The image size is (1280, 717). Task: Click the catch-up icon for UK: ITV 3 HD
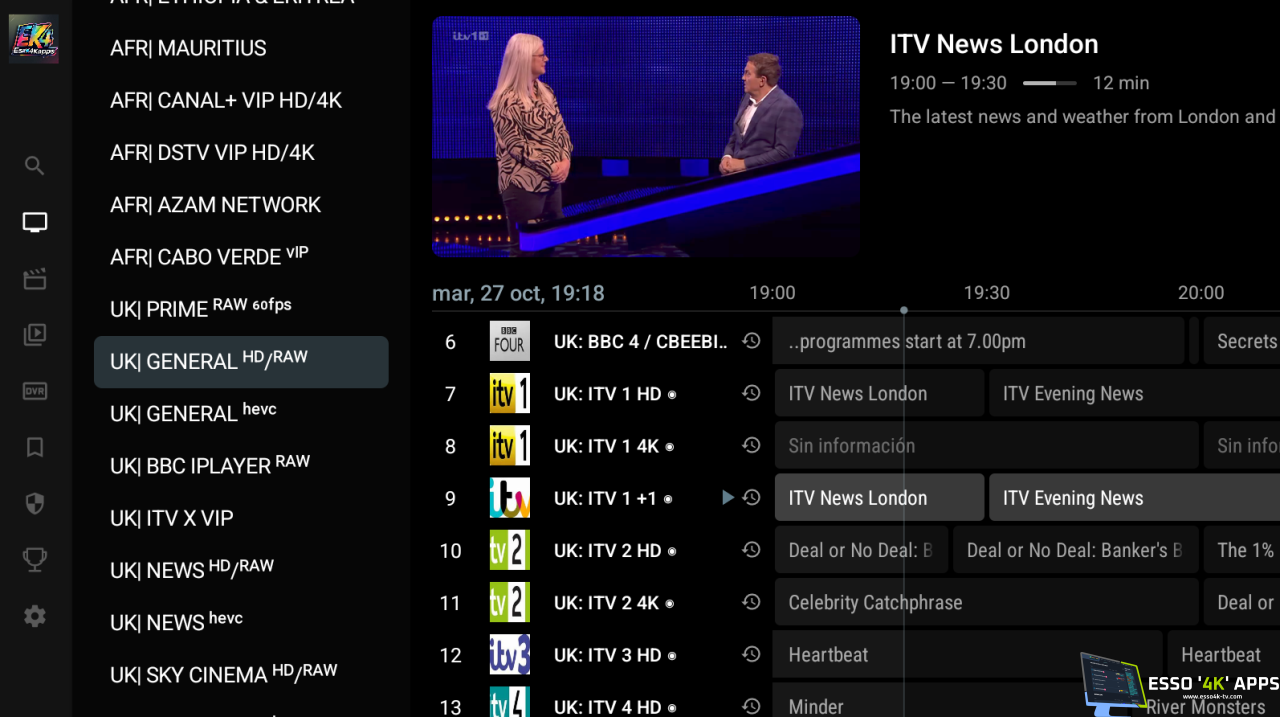752,654
